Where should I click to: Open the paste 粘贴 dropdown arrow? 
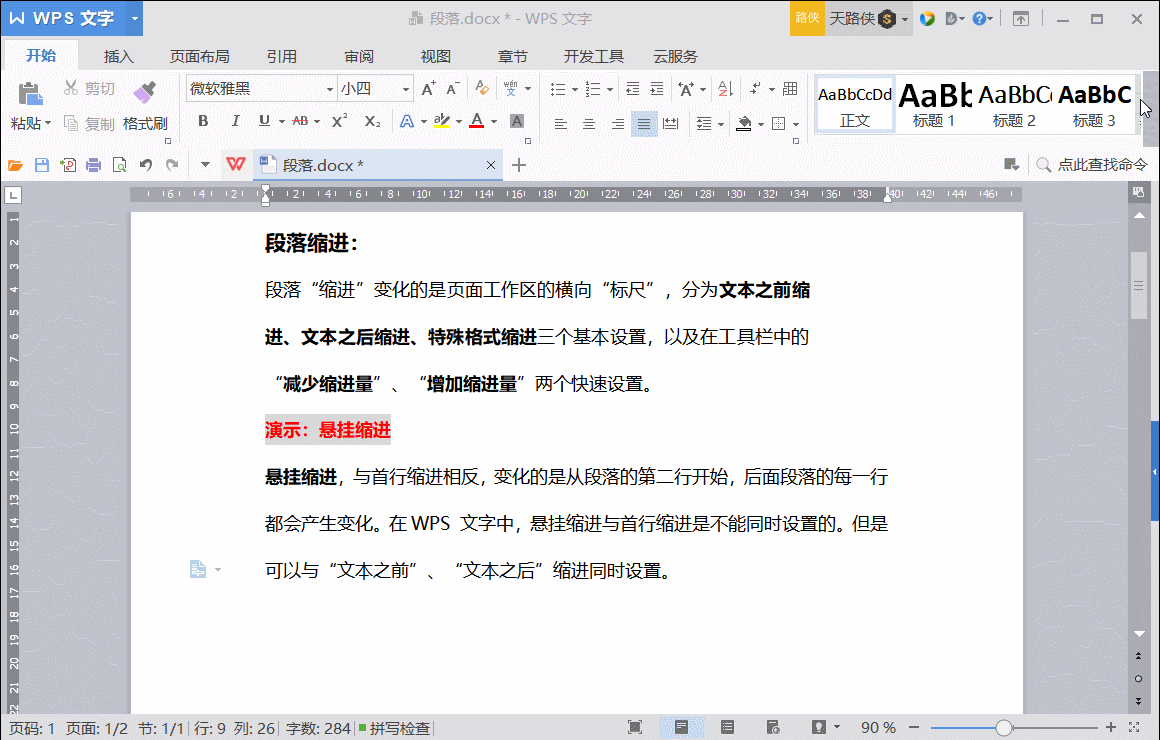click(x=47, y=124)
